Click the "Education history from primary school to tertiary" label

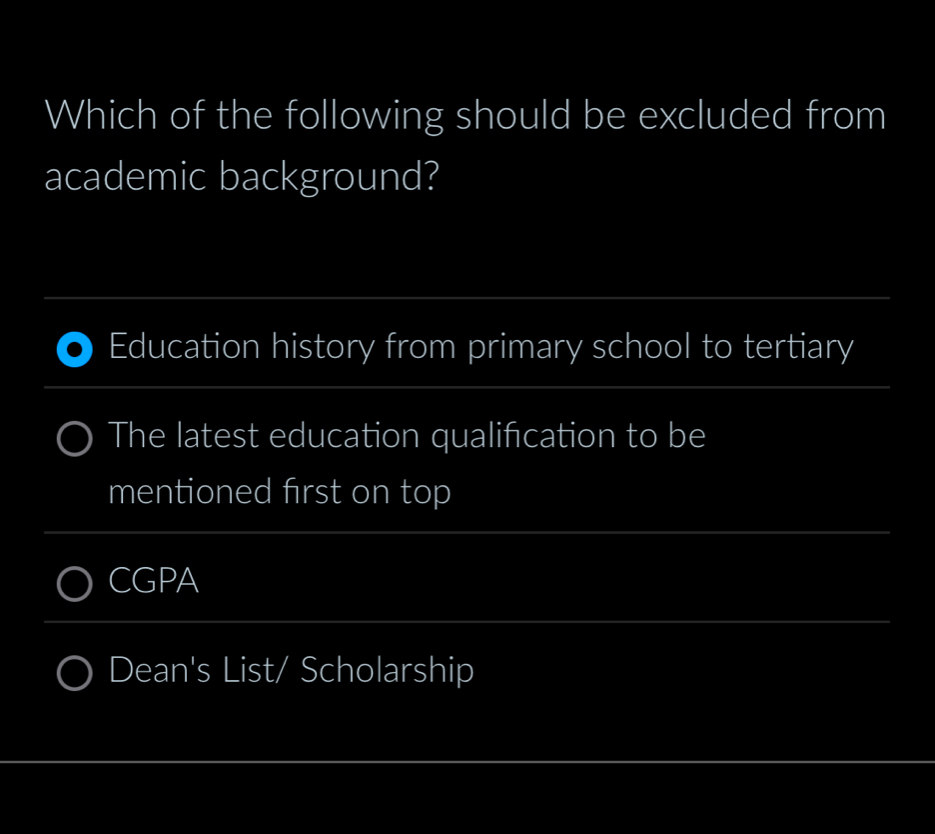coord(481,347)
